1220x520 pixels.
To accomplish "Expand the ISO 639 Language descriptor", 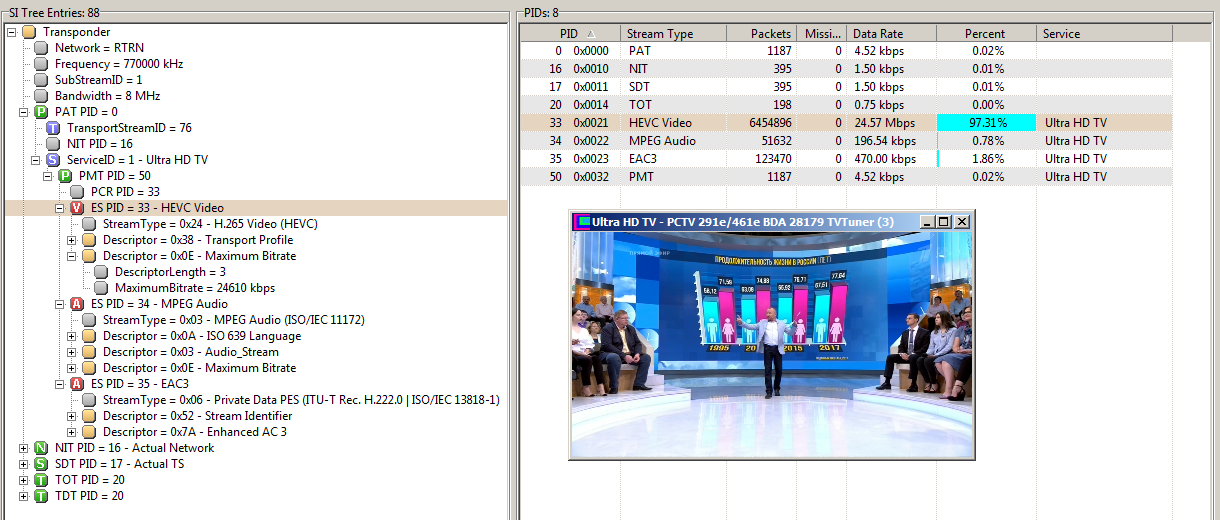I will pos(72,336).
